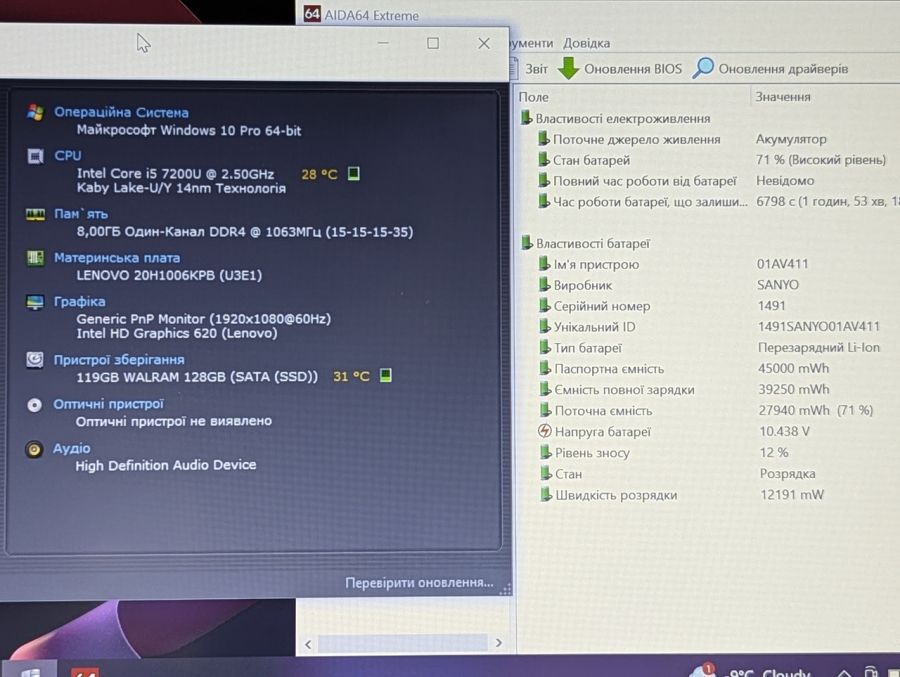The image size is (900, 677).
Task: Click CPU temperature indicator next to 28 °C
Action: 354,173
